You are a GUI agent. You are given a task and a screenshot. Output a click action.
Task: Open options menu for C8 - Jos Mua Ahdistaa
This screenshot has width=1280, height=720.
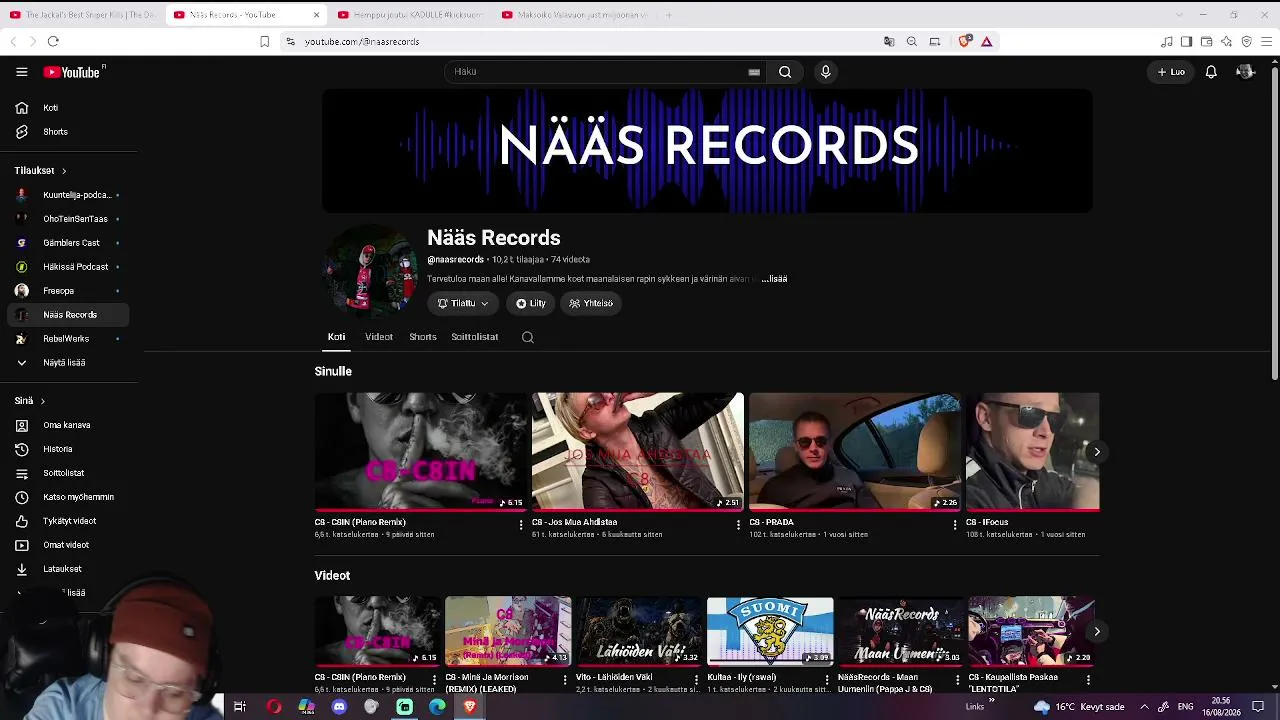point(738,524)
